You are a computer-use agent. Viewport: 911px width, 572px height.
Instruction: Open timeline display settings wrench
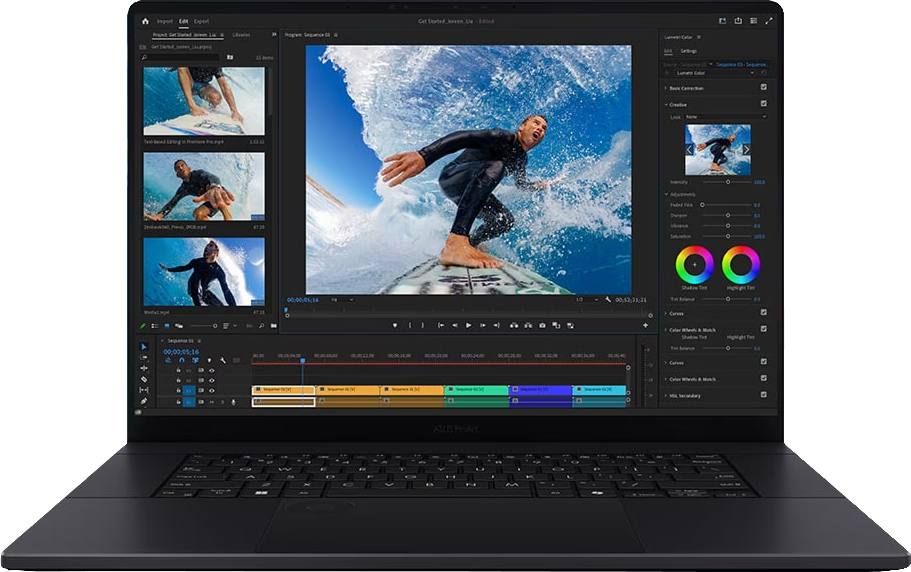[x=223, y=360]
